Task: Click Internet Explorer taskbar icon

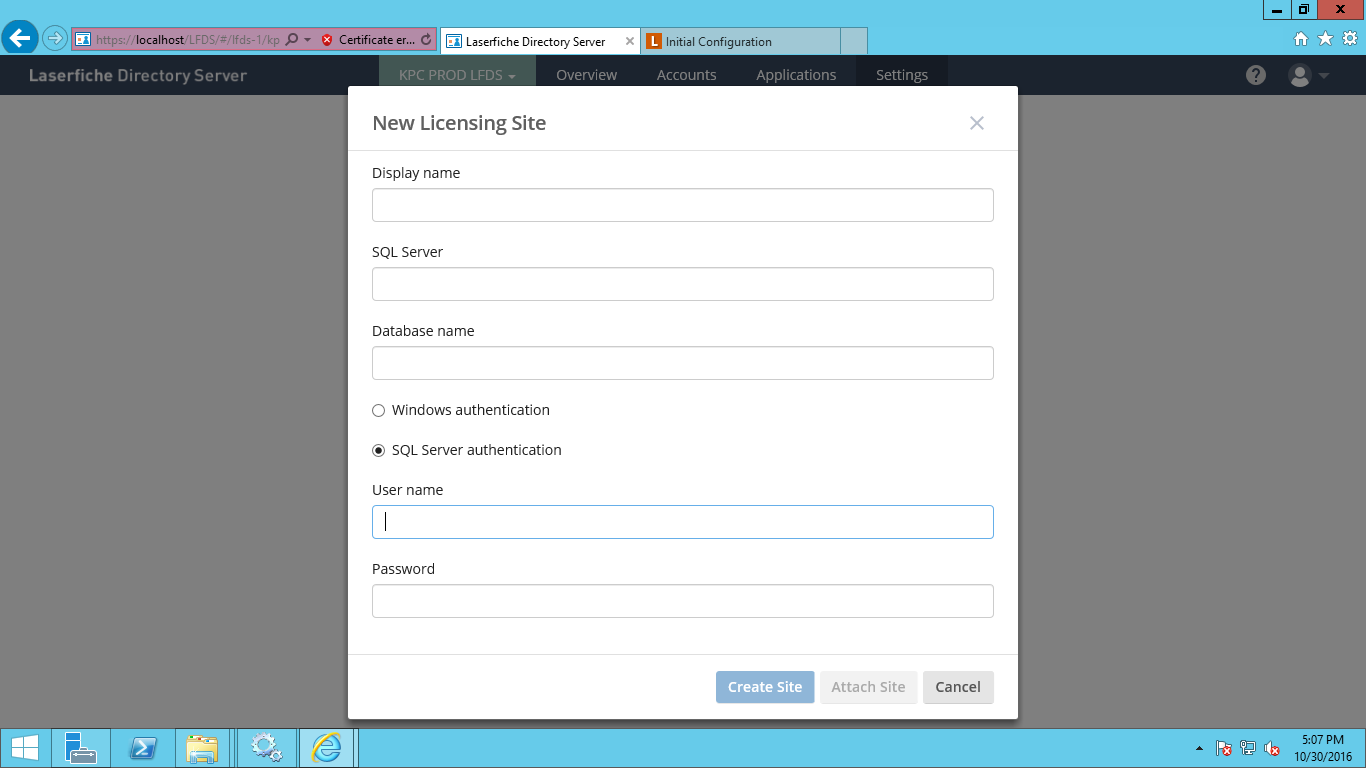Action: click(x=327, y=748)
